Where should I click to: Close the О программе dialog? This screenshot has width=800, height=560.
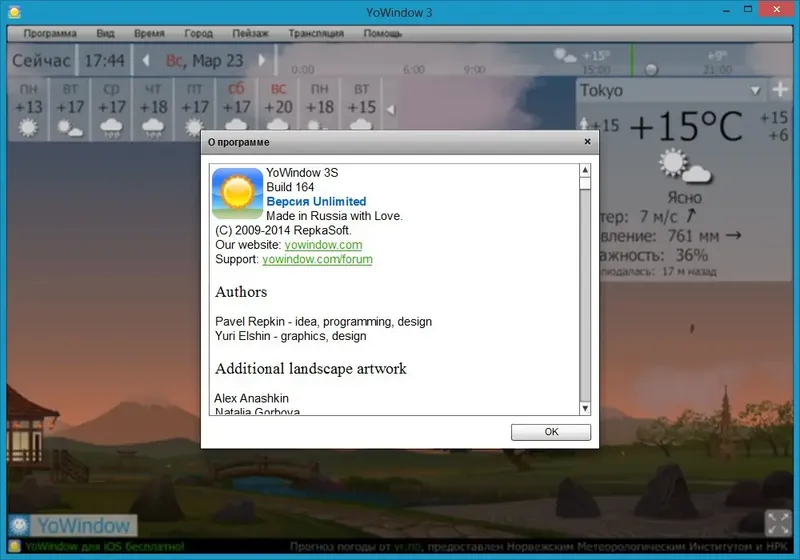coord(587,141)
